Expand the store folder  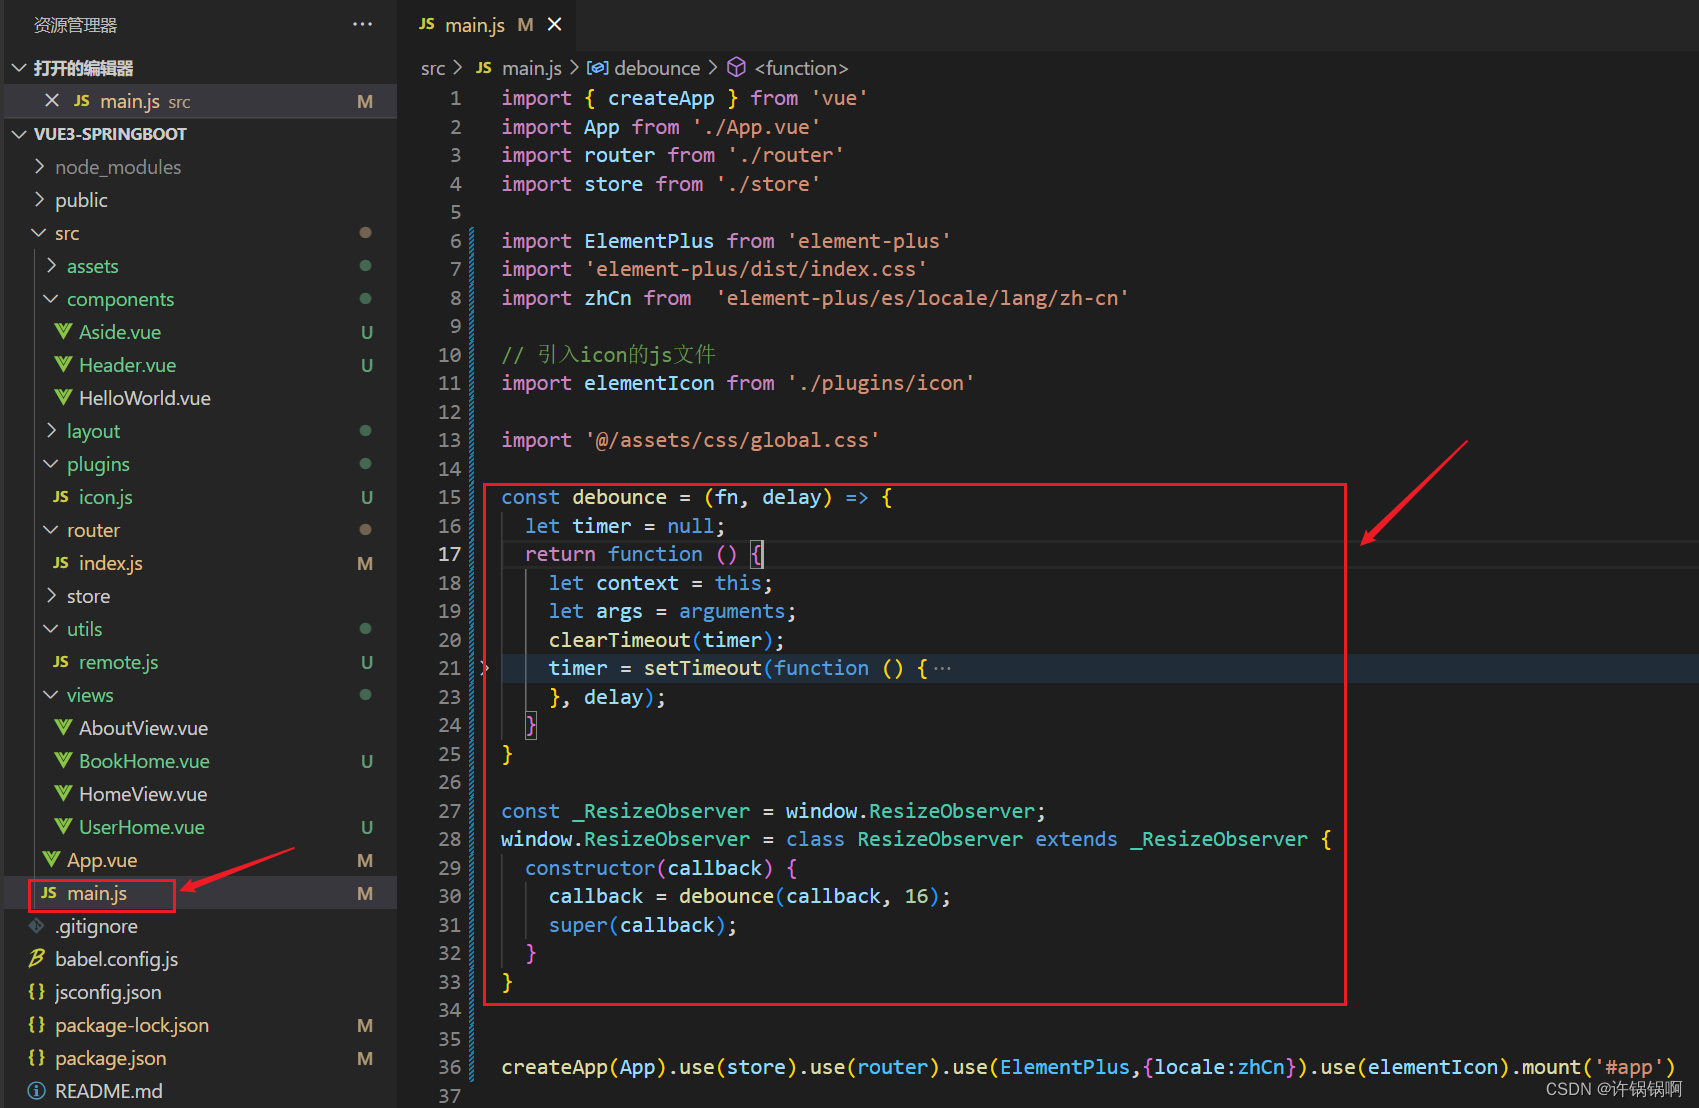pyautogui.click(x=52, y=596)
